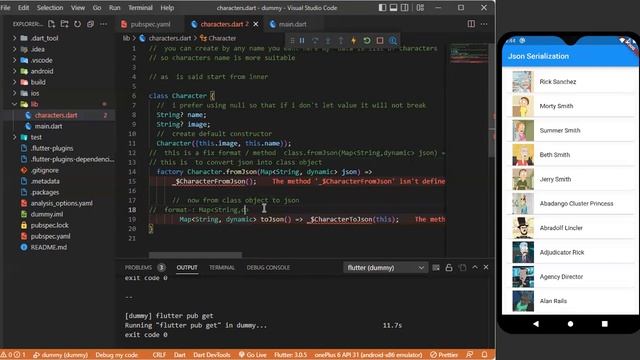The height and width of the screenshot is (360, 640).
Task: Tap the emulator Android home button
Action: click(570, 324)
